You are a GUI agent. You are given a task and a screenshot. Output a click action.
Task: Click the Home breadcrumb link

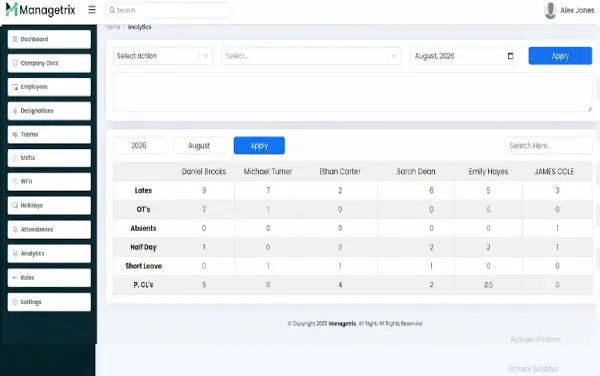[113, 27]
